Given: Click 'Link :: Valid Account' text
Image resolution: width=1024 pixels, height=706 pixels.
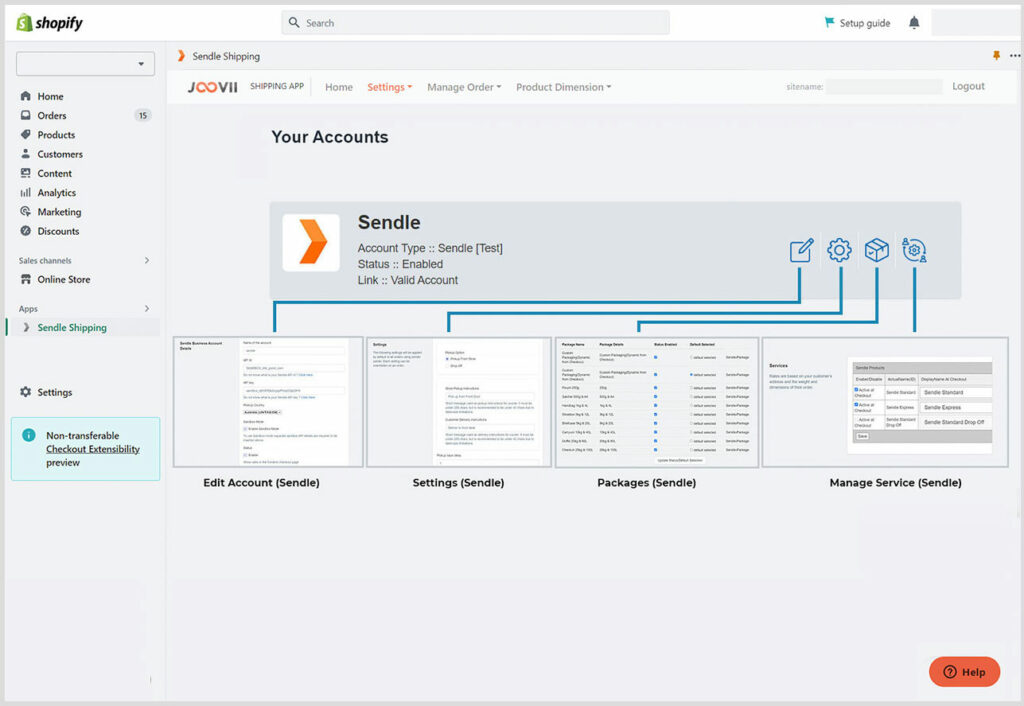Looking at the screenshot, I should (408, 280).
